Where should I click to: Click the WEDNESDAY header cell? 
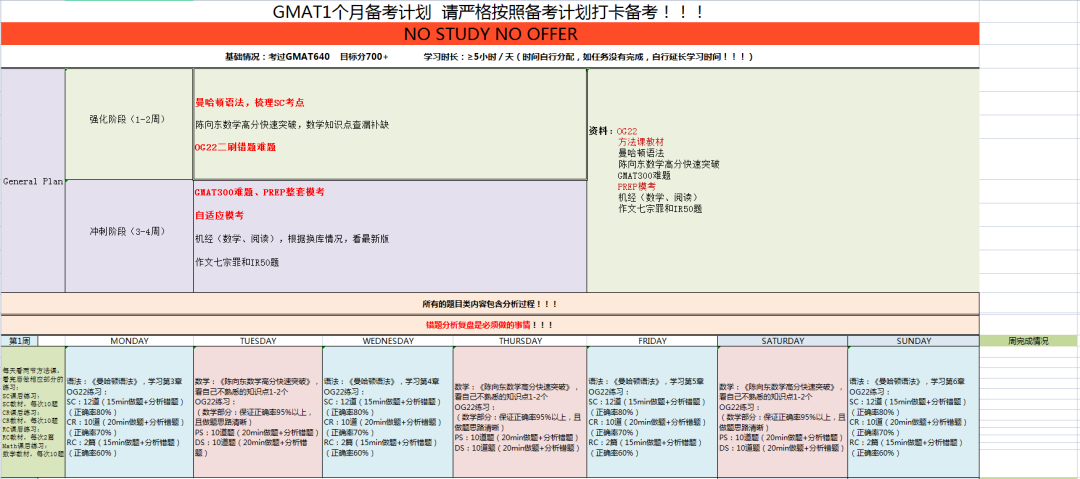[x=387, y=341]
